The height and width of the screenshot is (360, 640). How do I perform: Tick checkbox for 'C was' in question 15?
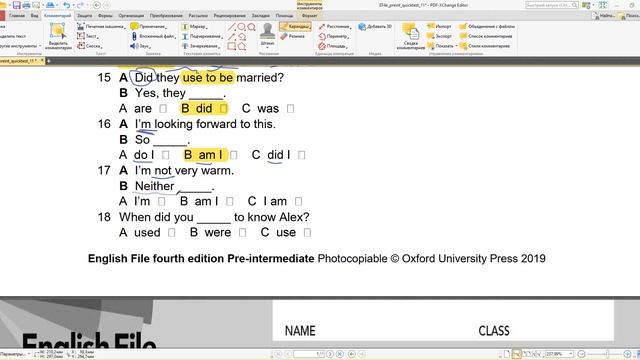[290, 109]
